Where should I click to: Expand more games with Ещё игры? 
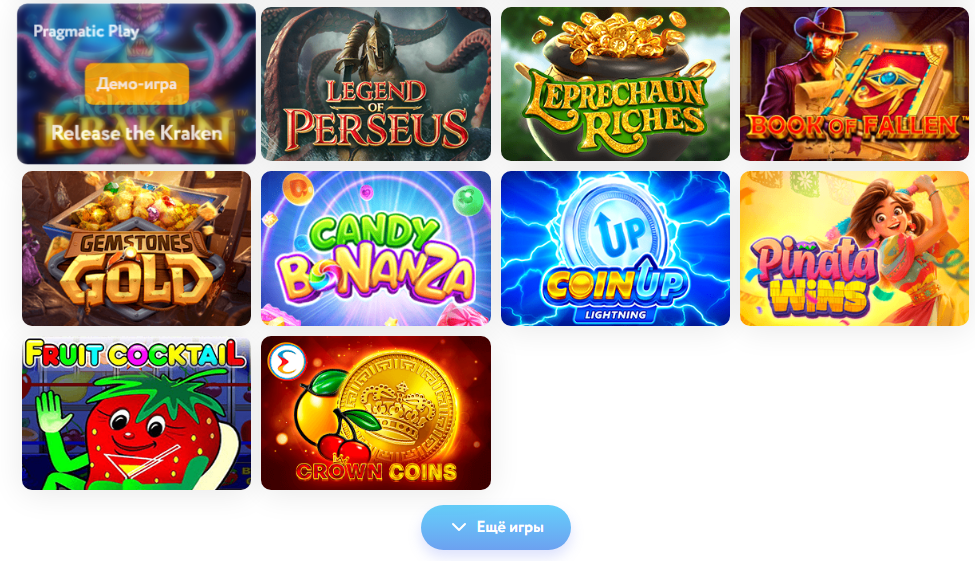coord(496,527)
